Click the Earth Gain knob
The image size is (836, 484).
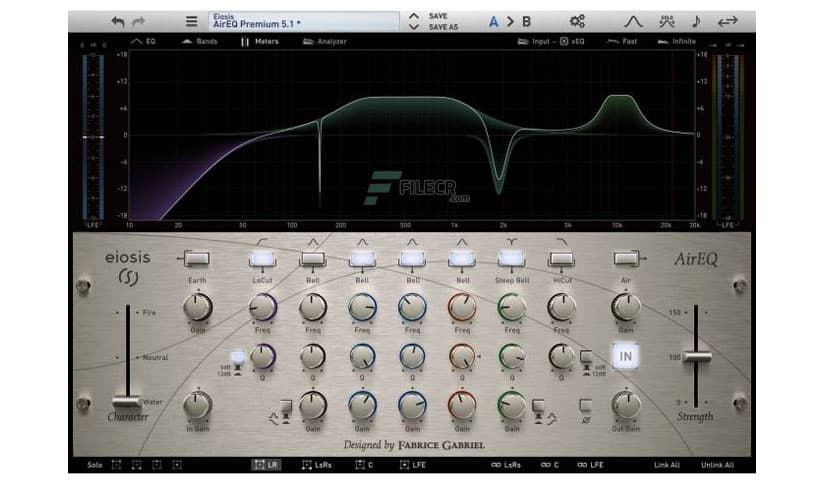pyautogui.click(x=198, y=308)
